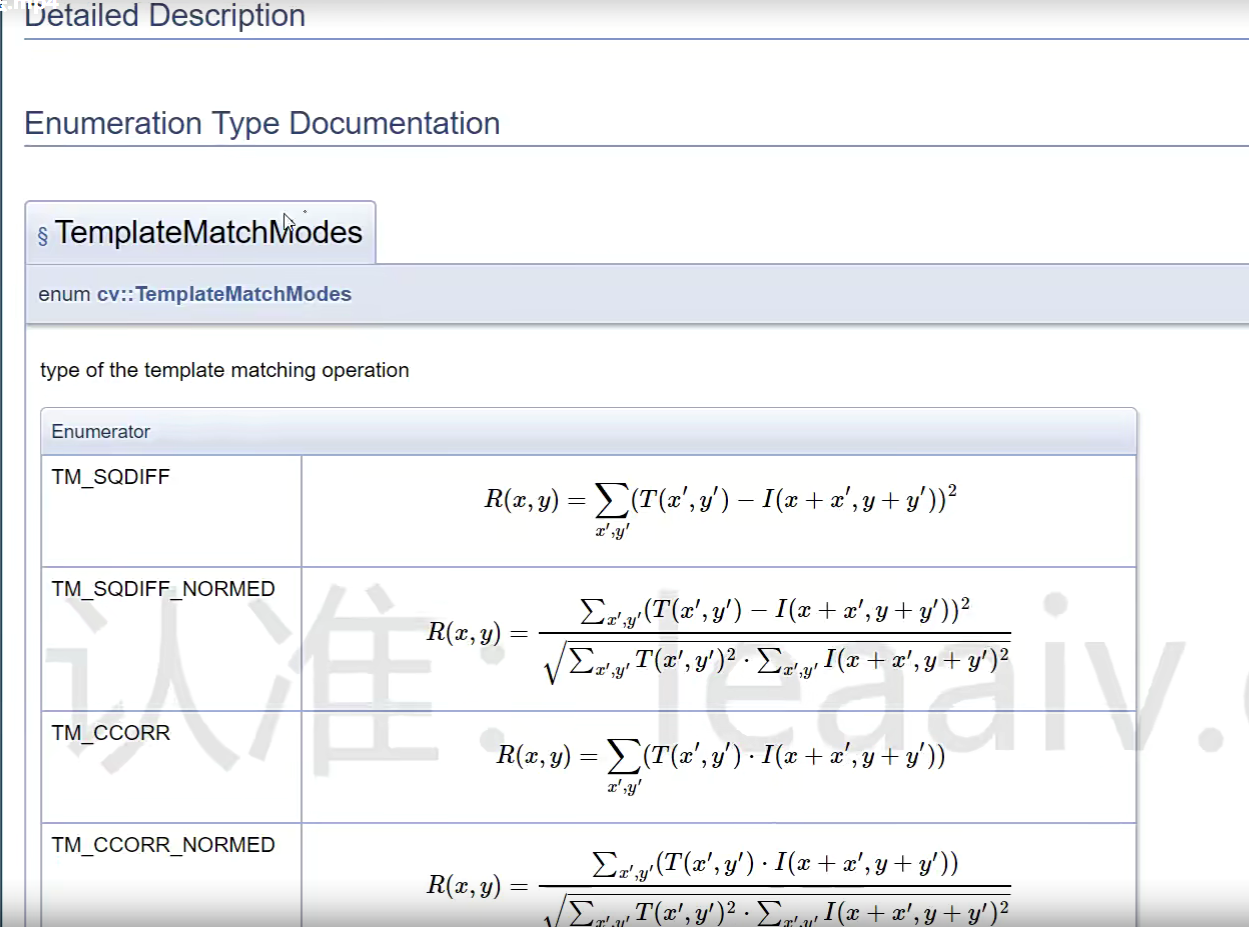
Task: Click R(x,y) in the TM_CCORR formula
Action: [534, 756]
